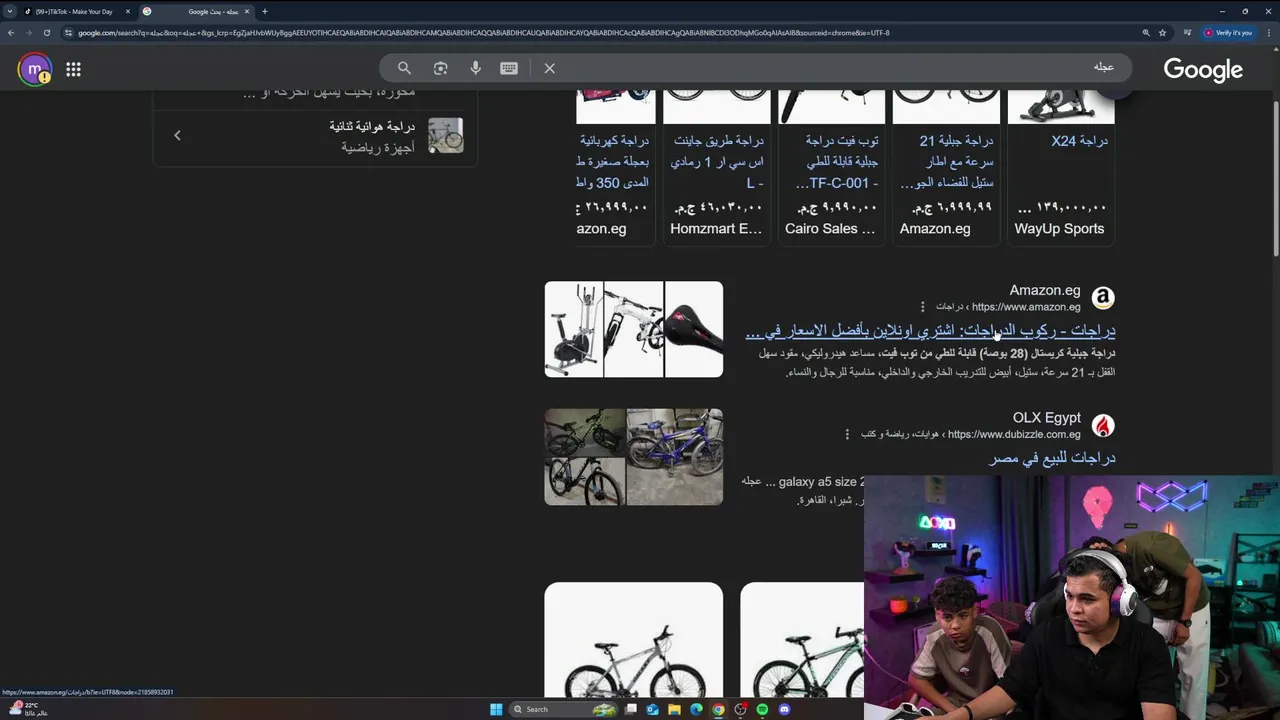
Task: Open the Windows Start menu
Action: click(x=496, y=709)
